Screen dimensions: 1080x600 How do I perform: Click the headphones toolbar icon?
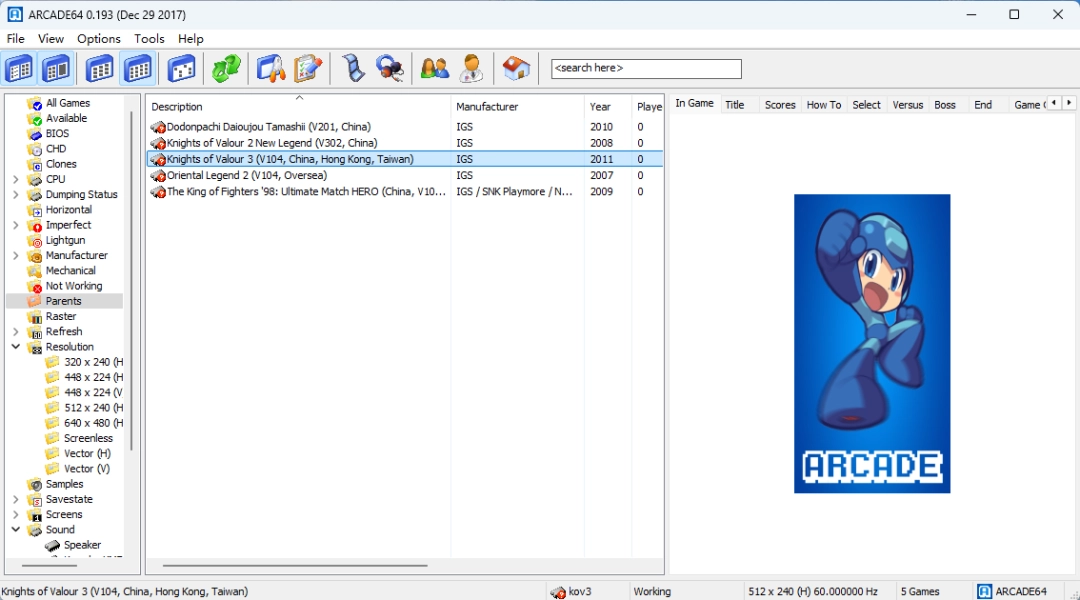click(389, 68)
